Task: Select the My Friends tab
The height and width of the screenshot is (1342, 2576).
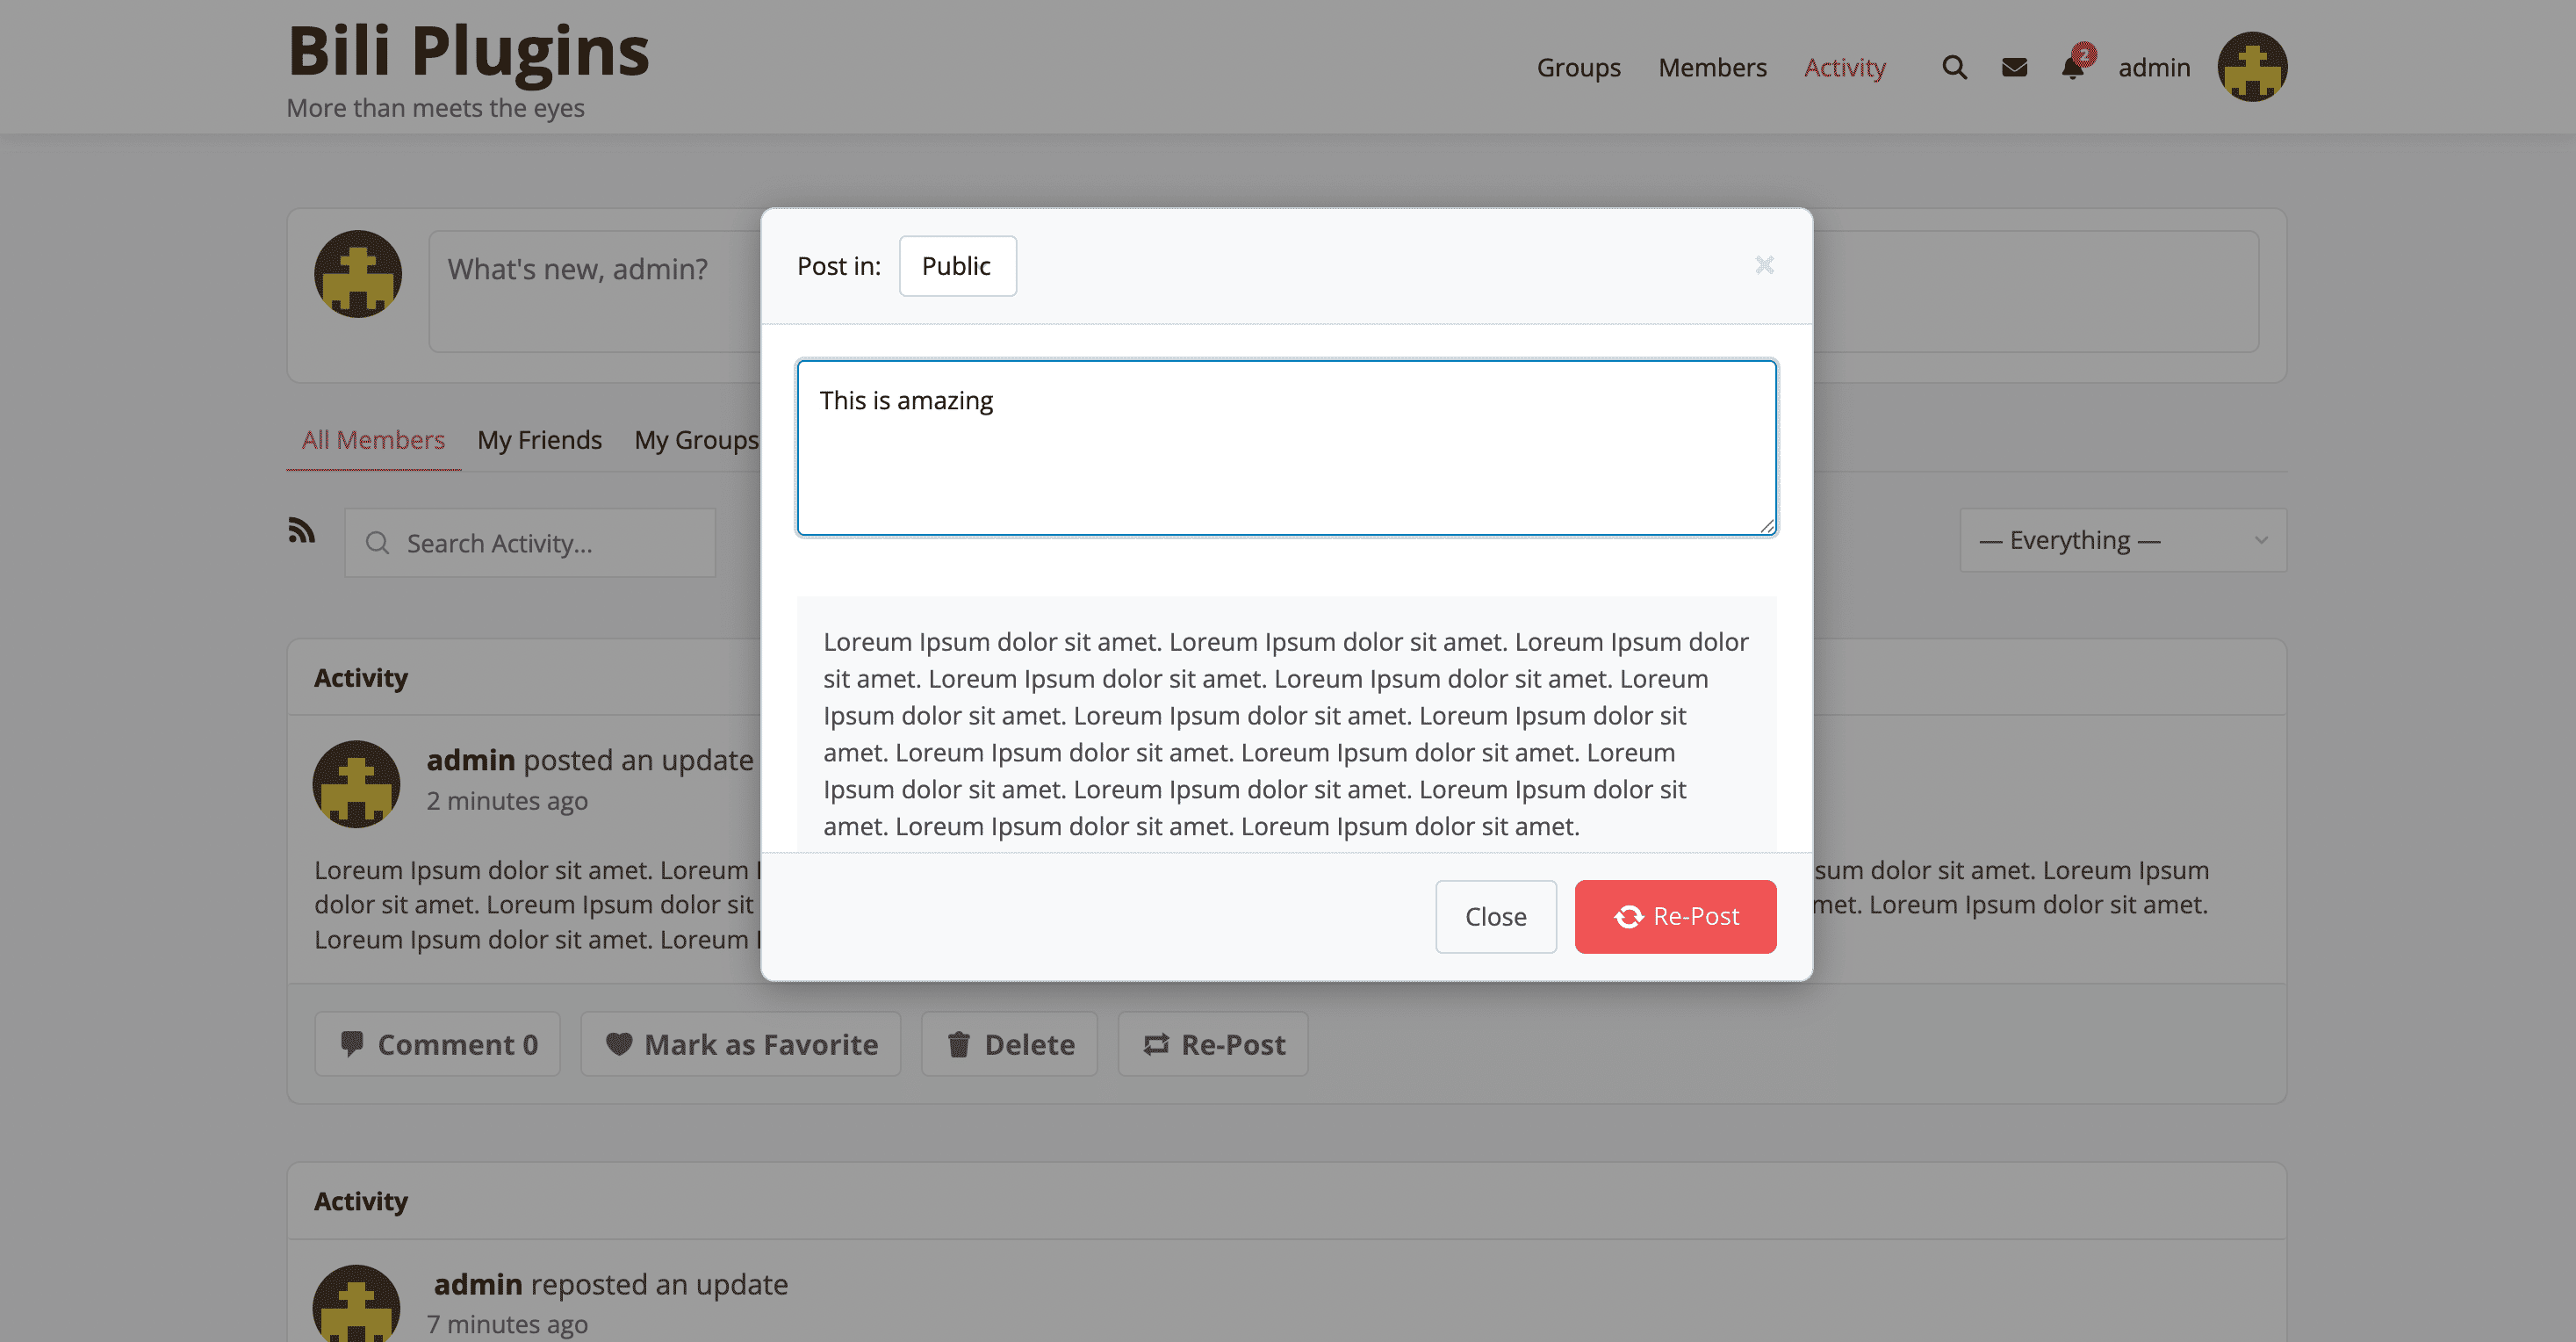Action: (539, 440)
